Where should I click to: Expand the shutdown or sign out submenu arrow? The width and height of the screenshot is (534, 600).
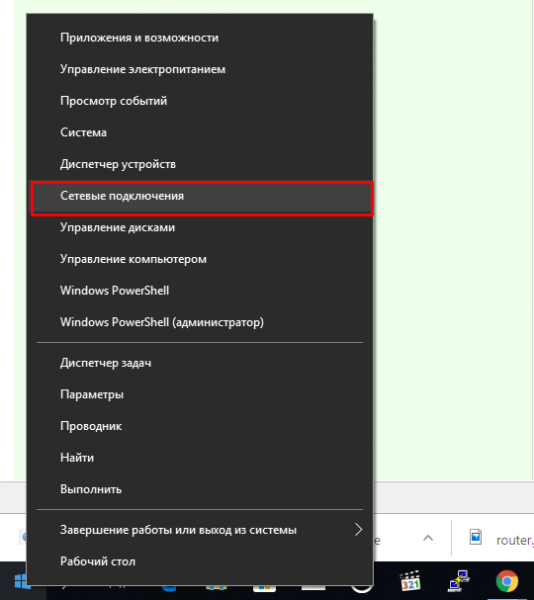click(358, 530)
